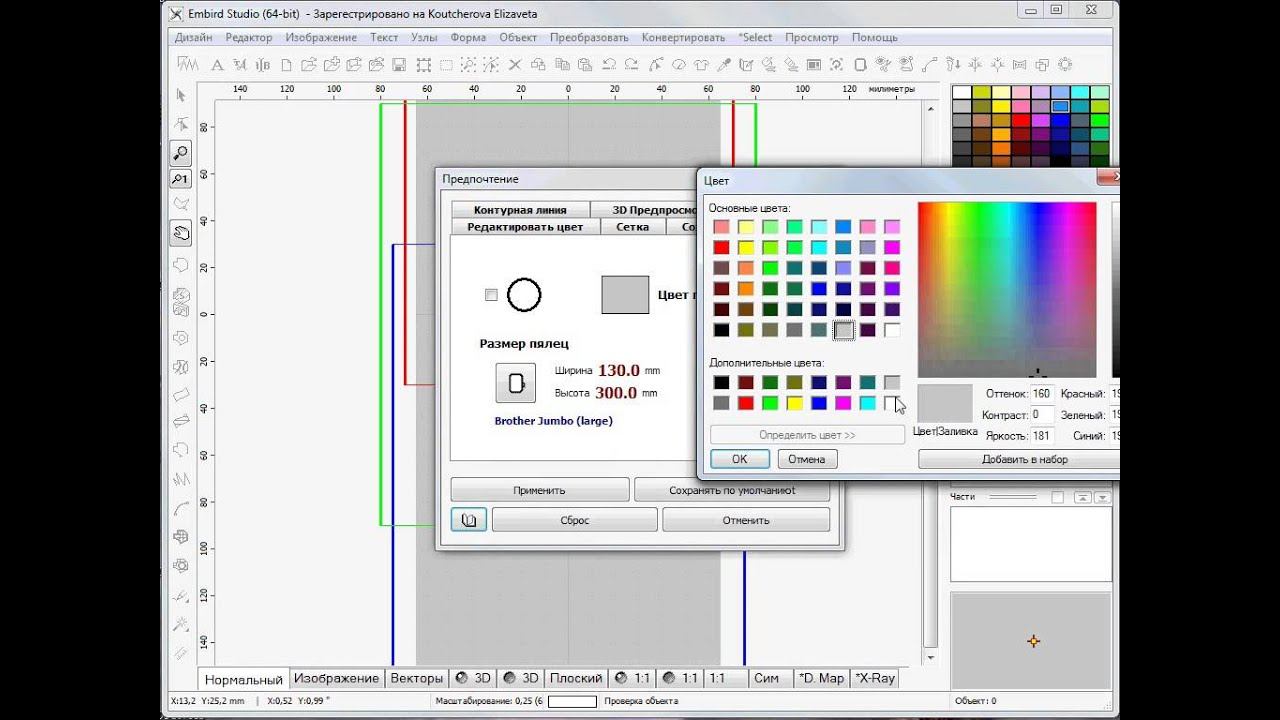Select the zoom magnifier tool in left toolbar
The height and width of the screenshot is (720, 1280).
[x=181, y=153]
